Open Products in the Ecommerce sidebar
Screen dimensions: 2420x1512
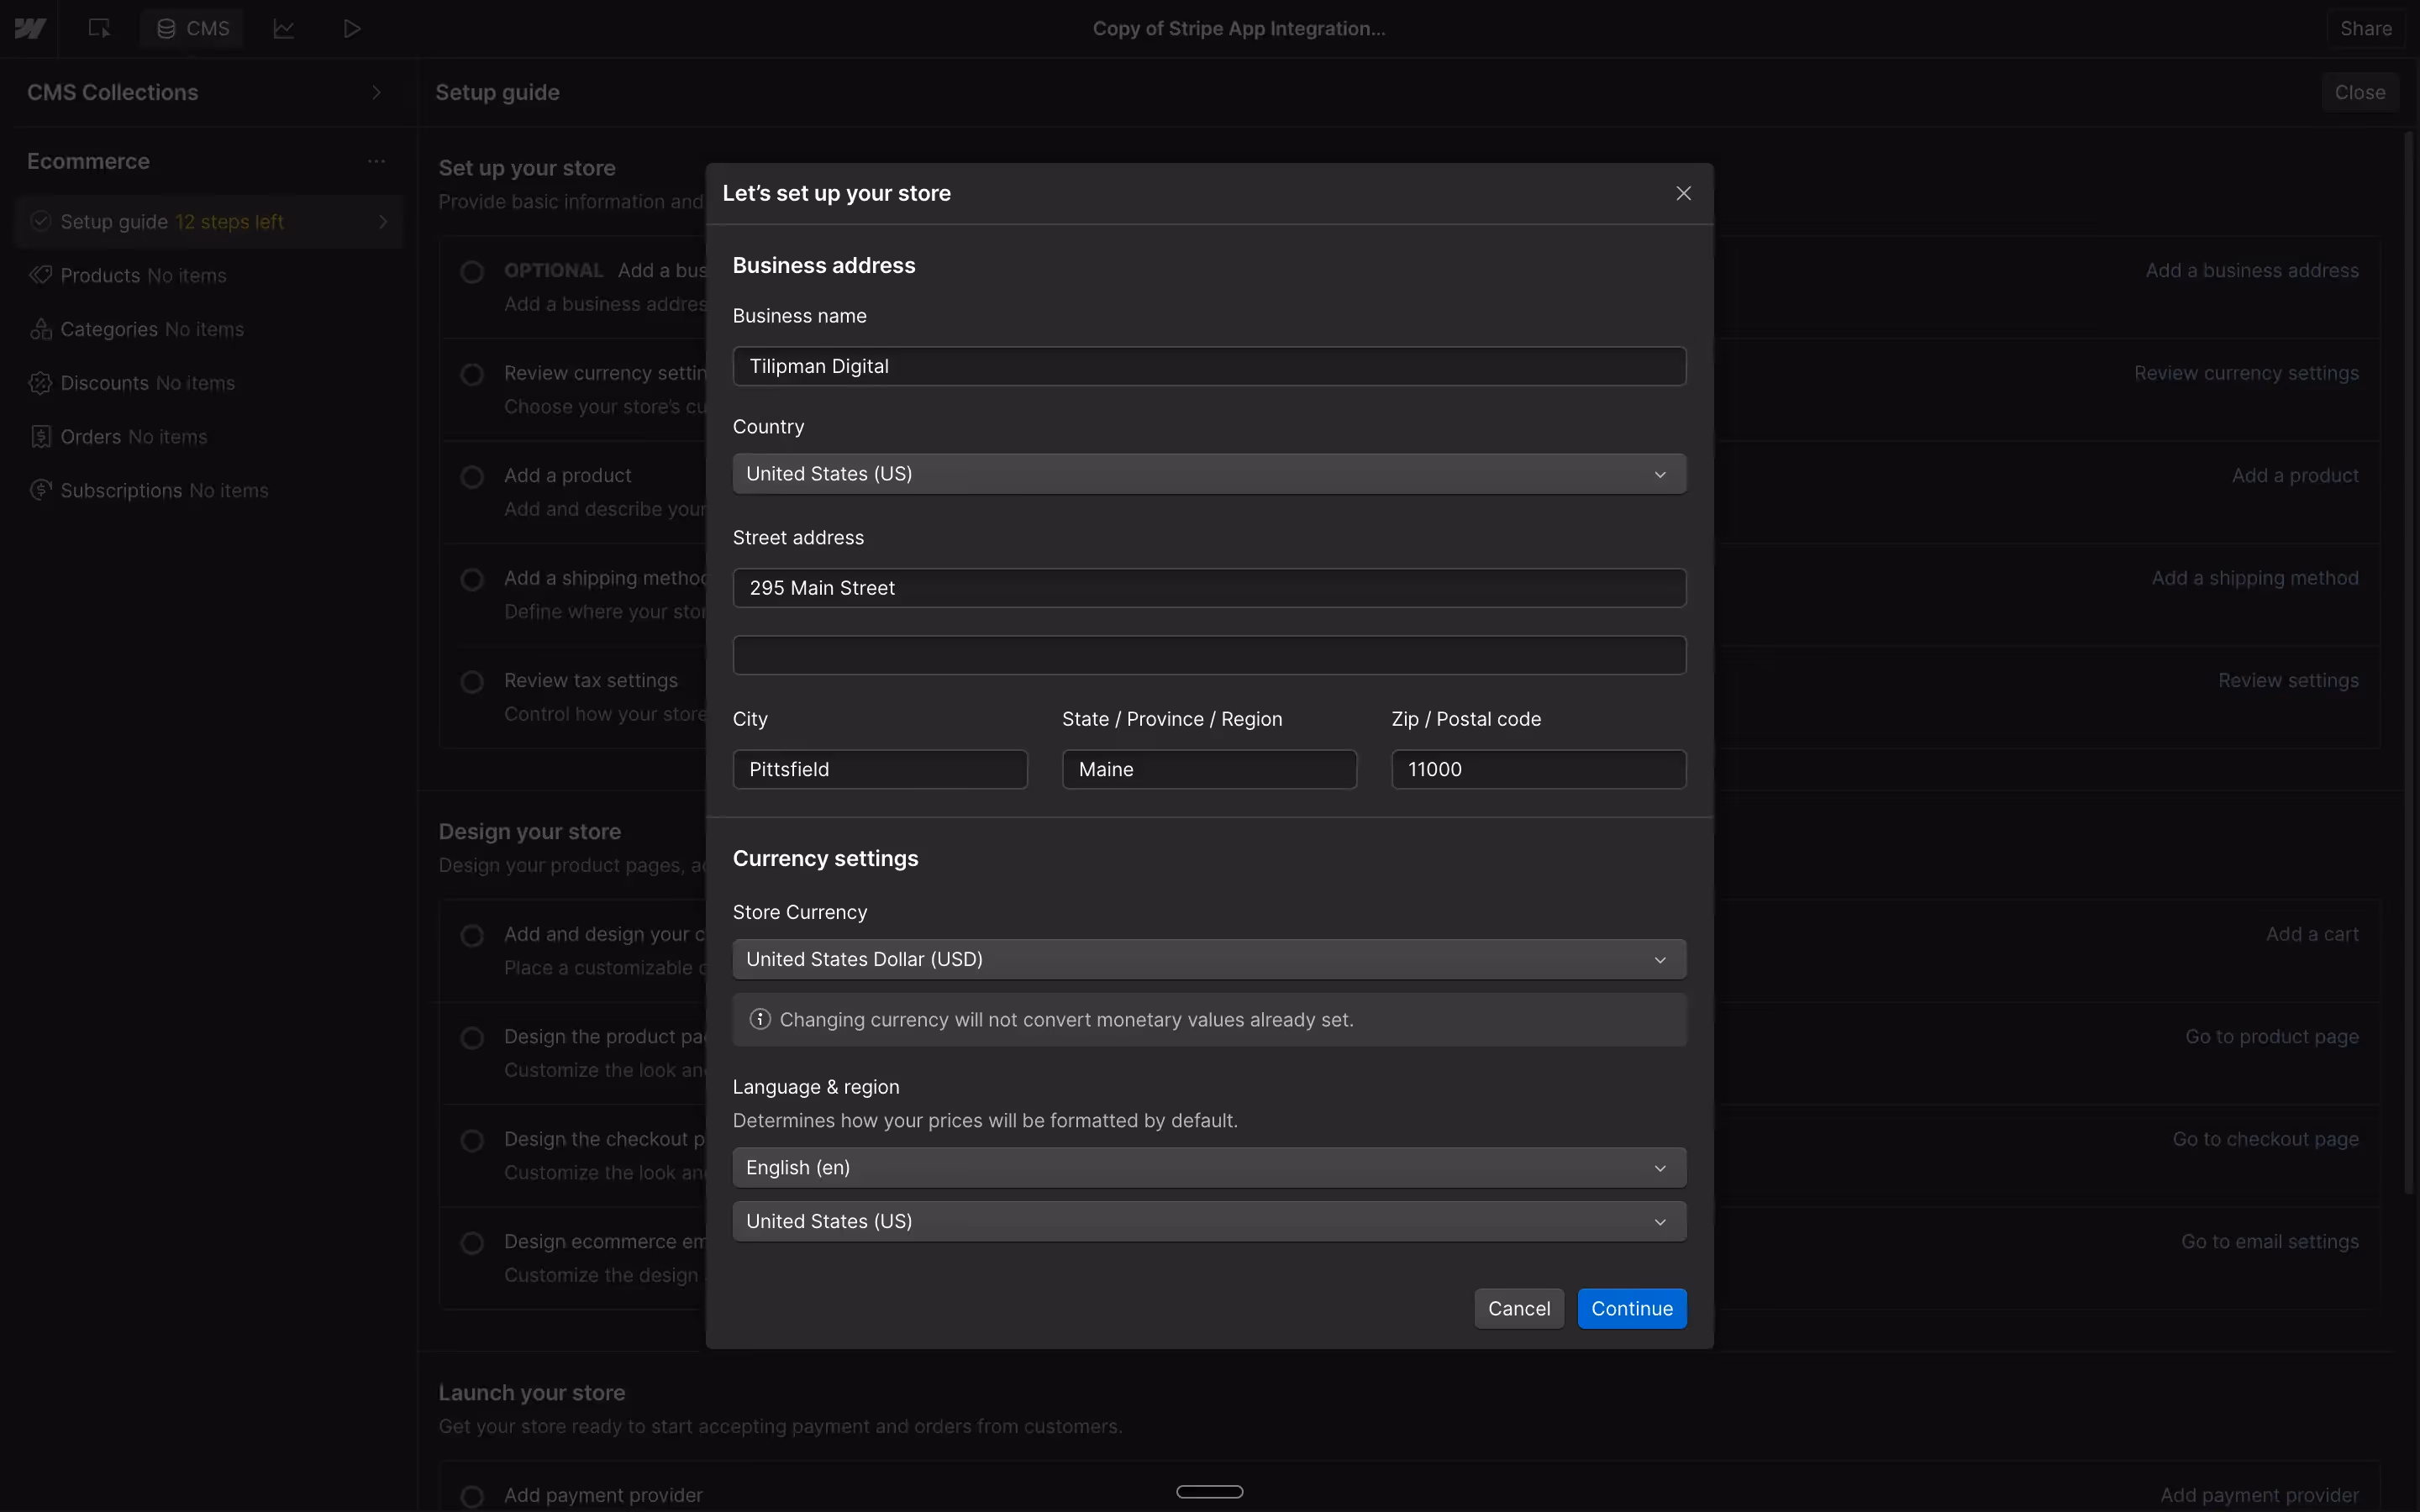tap(100, 275)
